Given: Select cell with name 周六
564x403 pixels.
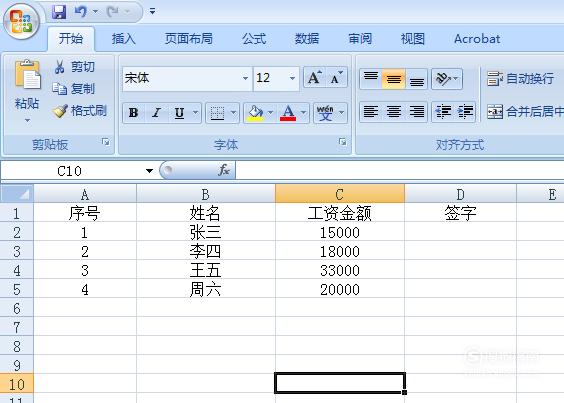Looking at the screenshot, I should click(206, 289).
